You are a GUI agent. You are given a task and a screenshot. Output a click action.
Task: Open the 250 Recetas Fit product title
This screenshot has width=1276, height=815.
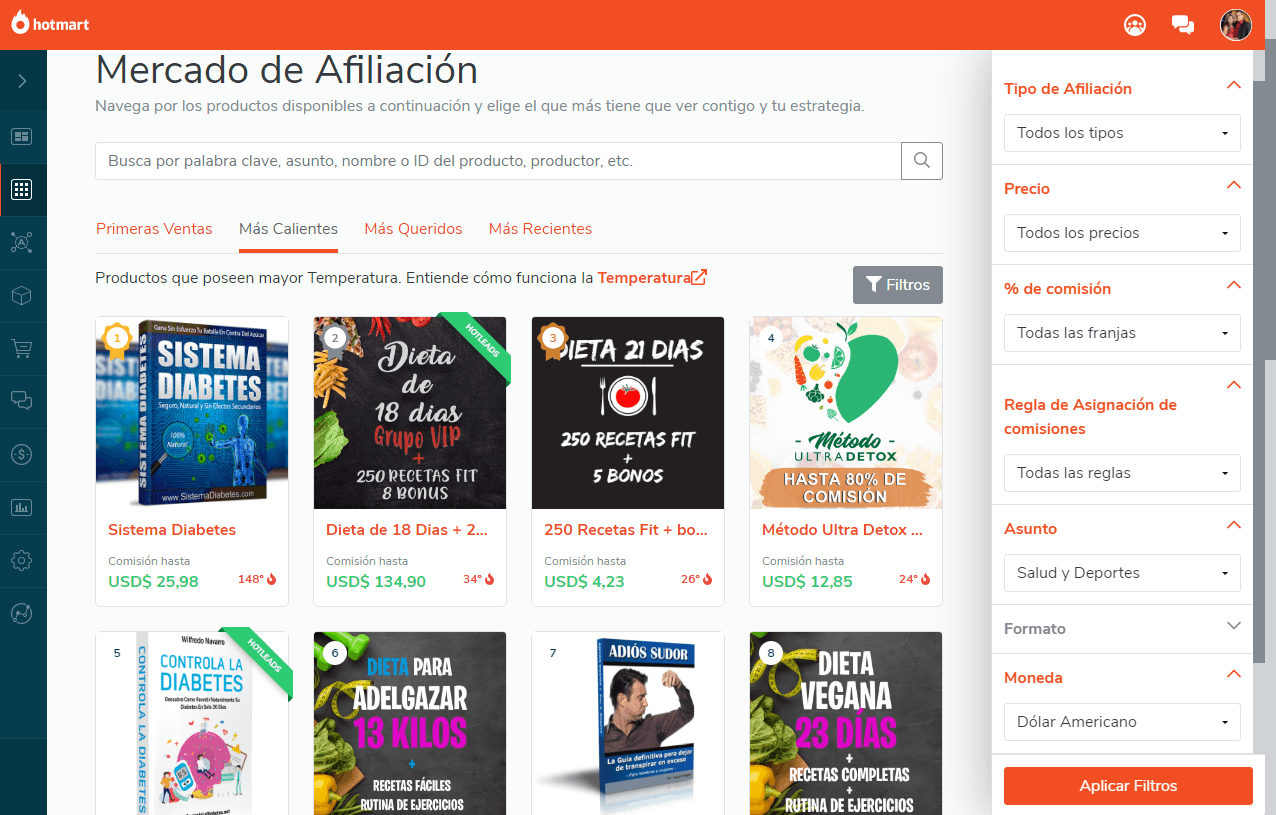tap(625, 530)
